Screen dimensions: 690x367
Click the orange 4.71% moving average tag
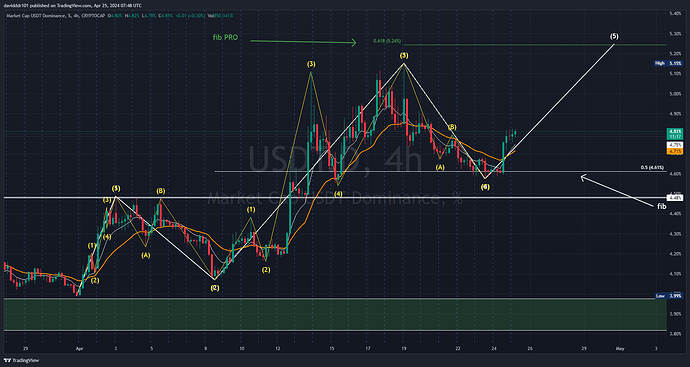(x=675, y=151)
